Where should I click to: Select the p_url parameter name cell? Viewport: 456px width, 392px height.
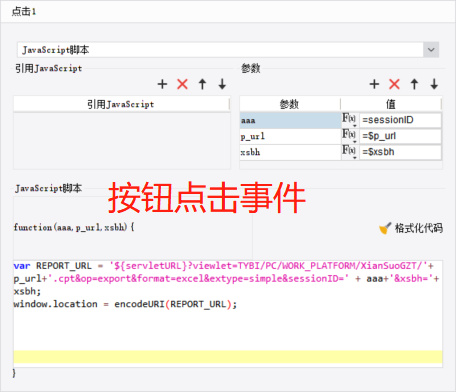pyautogui.click(x=290, y=136)
